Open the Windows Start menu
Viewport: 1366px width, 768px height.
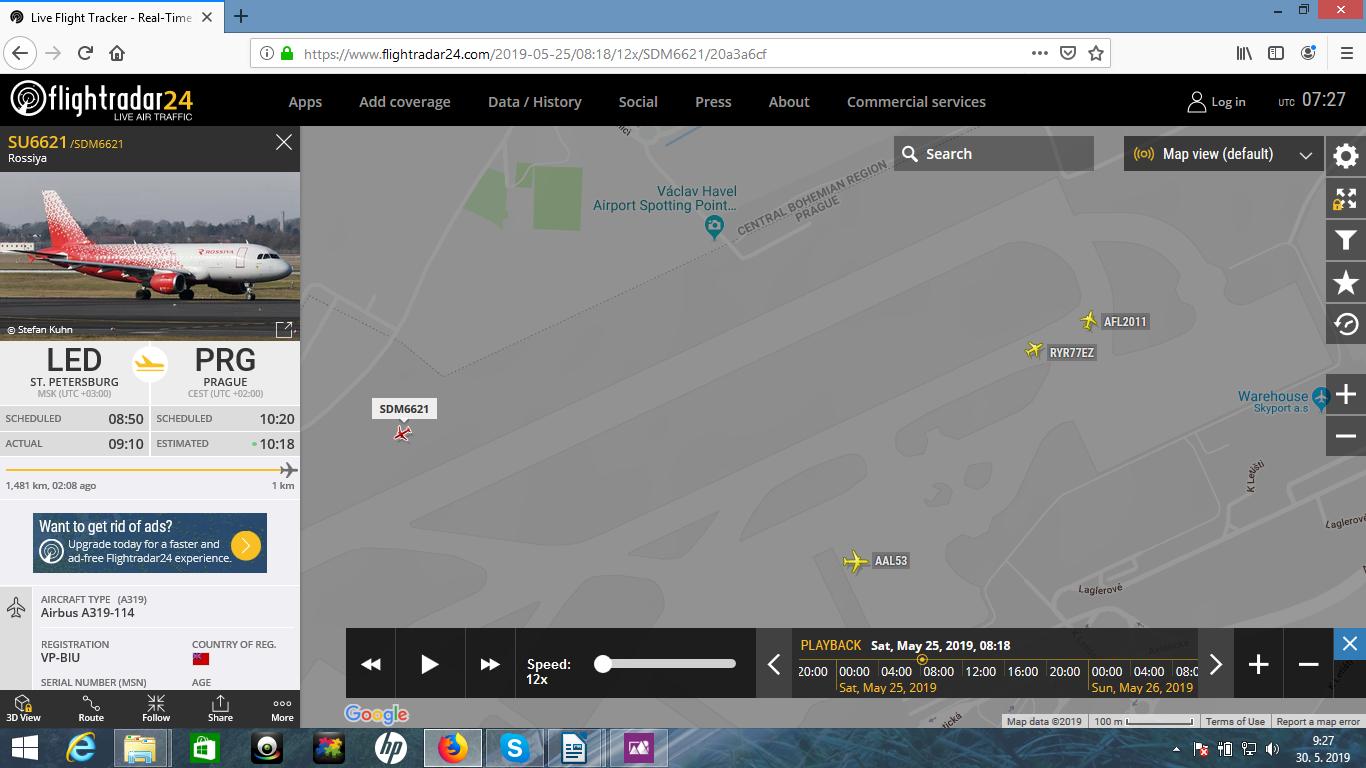pyautogui.click(x=24, y=748)
